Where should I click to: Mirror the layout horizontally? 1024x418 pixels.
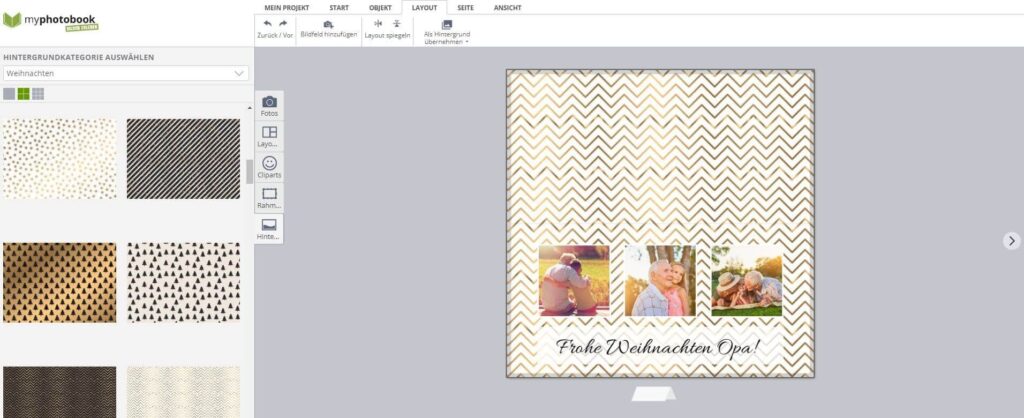[377, 24]
